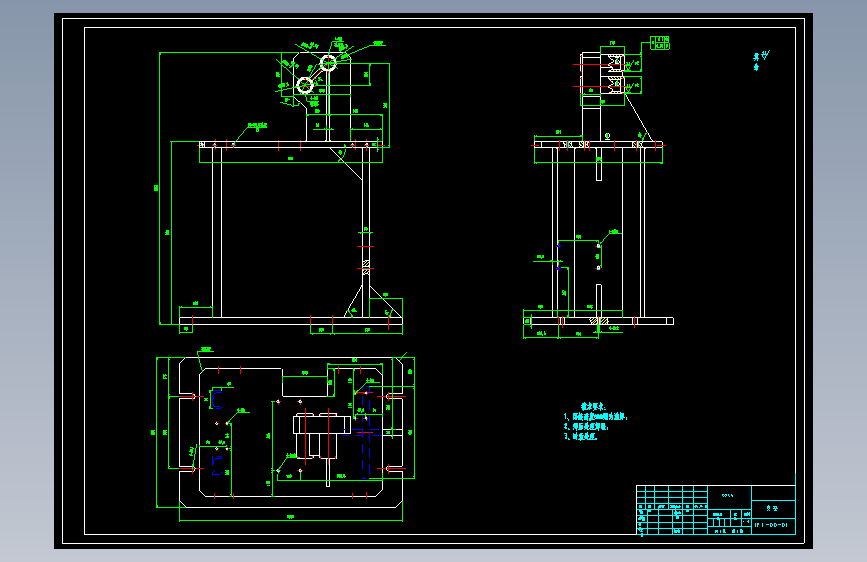This screenshot has height=562, width=867.
Task: Select requirement note numbered 3
Action: [x=581, y=436]
